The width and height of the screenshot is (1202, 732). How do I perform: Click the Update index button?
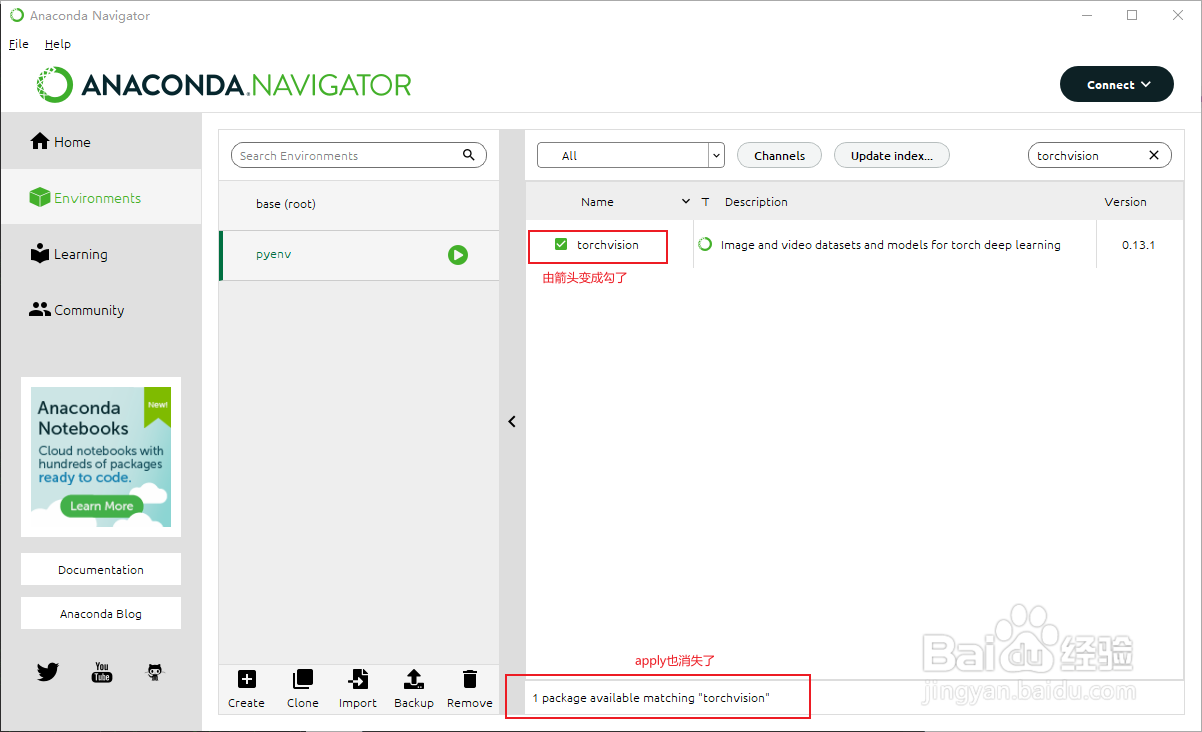(891, 155)
